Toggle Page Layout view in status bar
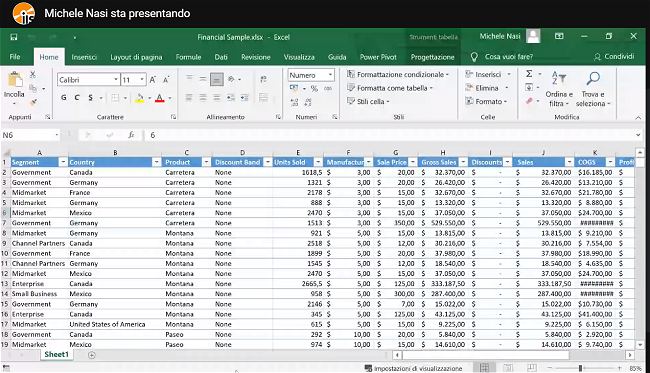The image size is (650, 373). point(508,368)
